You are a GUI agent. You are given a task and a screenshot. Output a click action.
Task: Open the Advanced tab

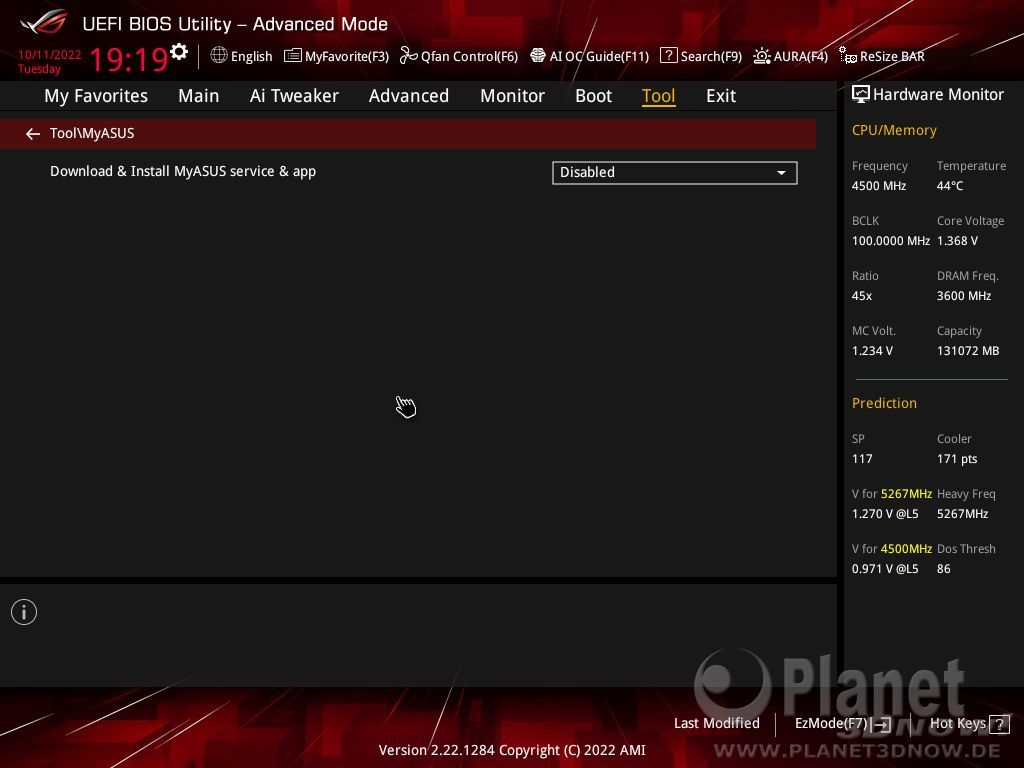coord(409,95)
